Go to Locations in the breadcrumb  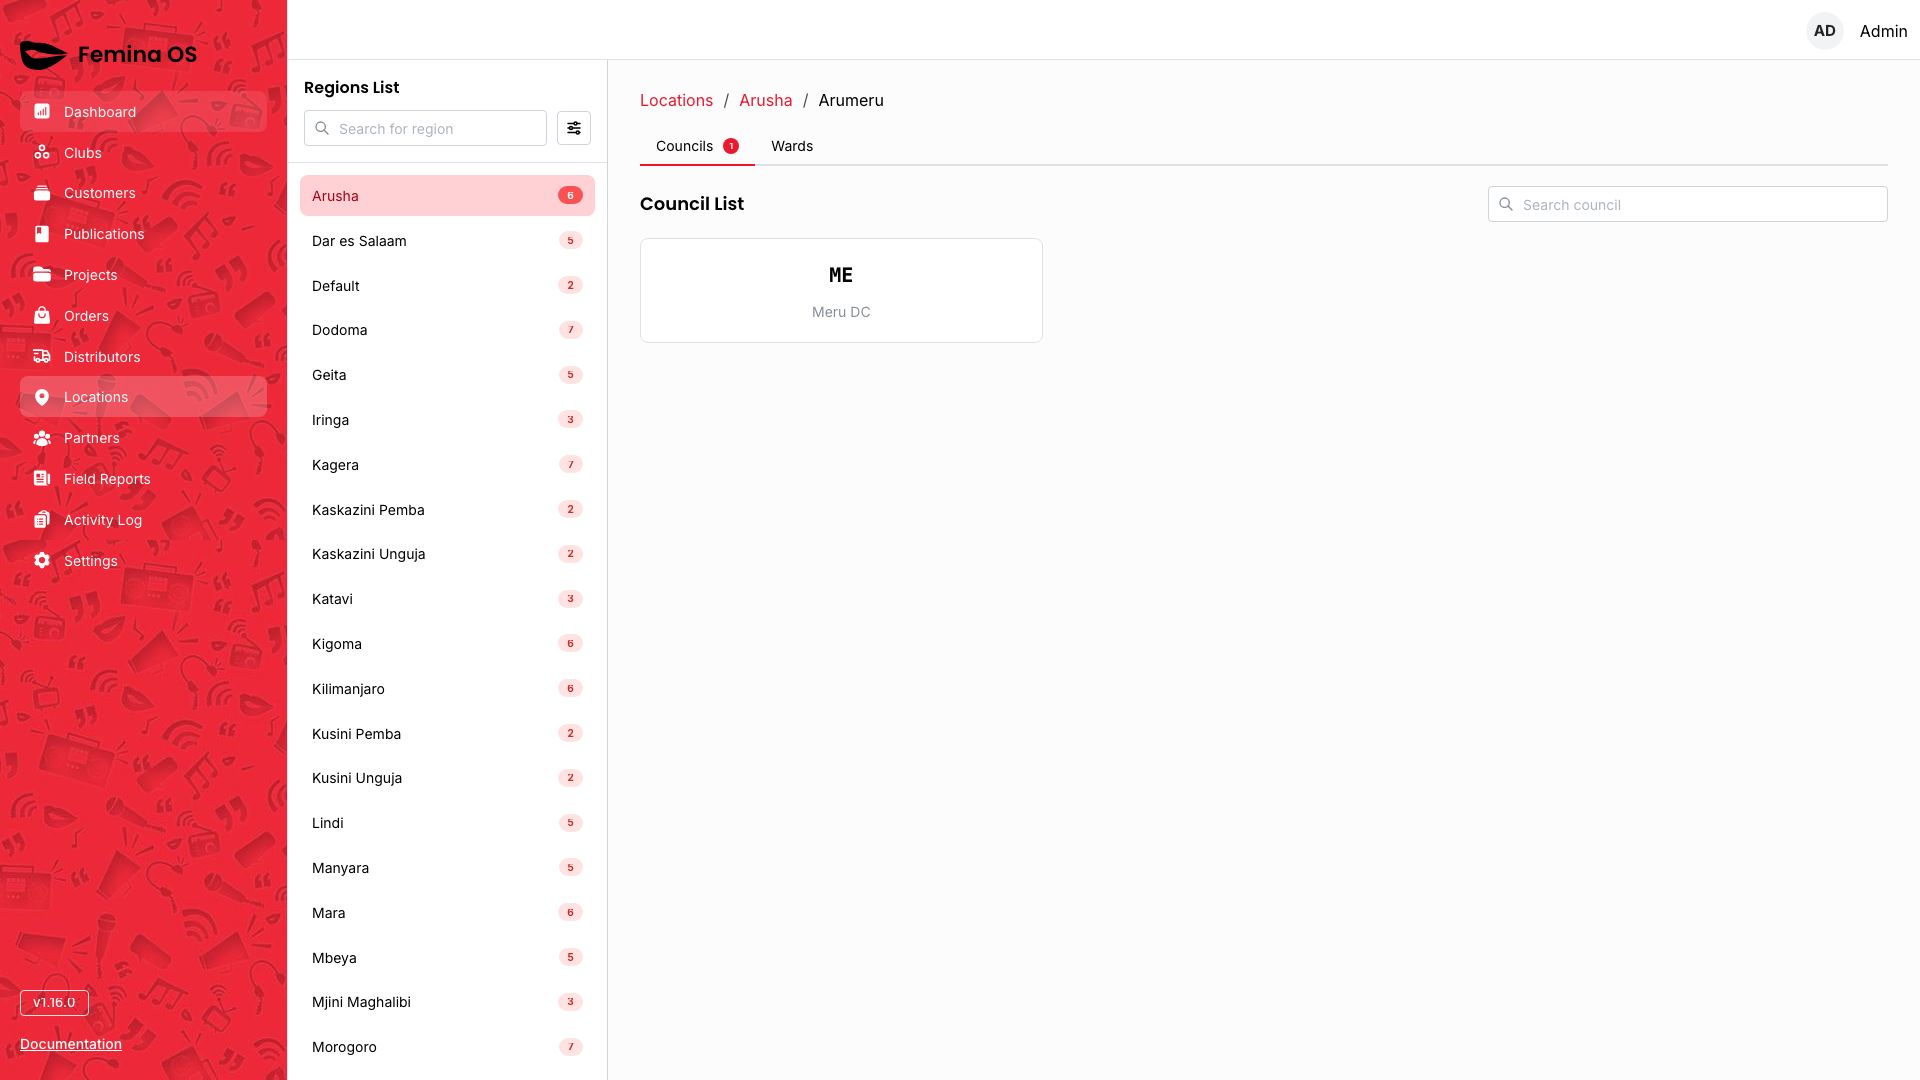[x=676, y=100]
